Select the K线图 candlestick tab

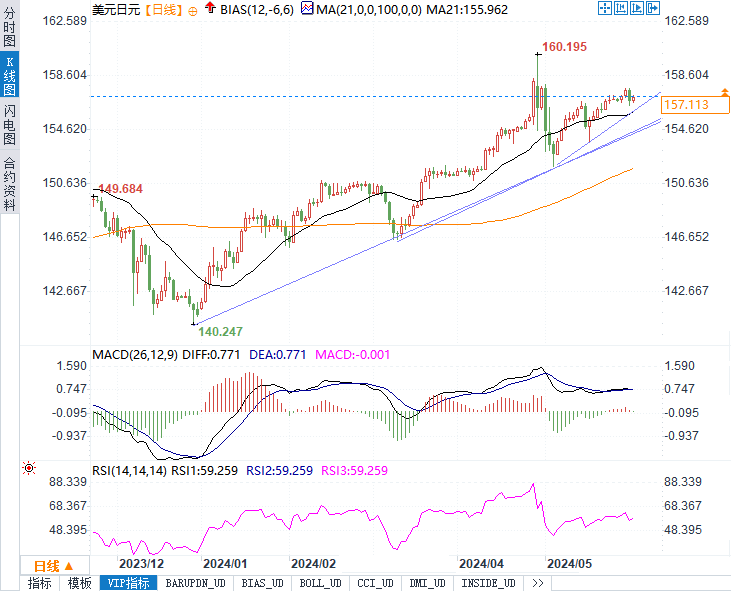click(x=9, y=76)
